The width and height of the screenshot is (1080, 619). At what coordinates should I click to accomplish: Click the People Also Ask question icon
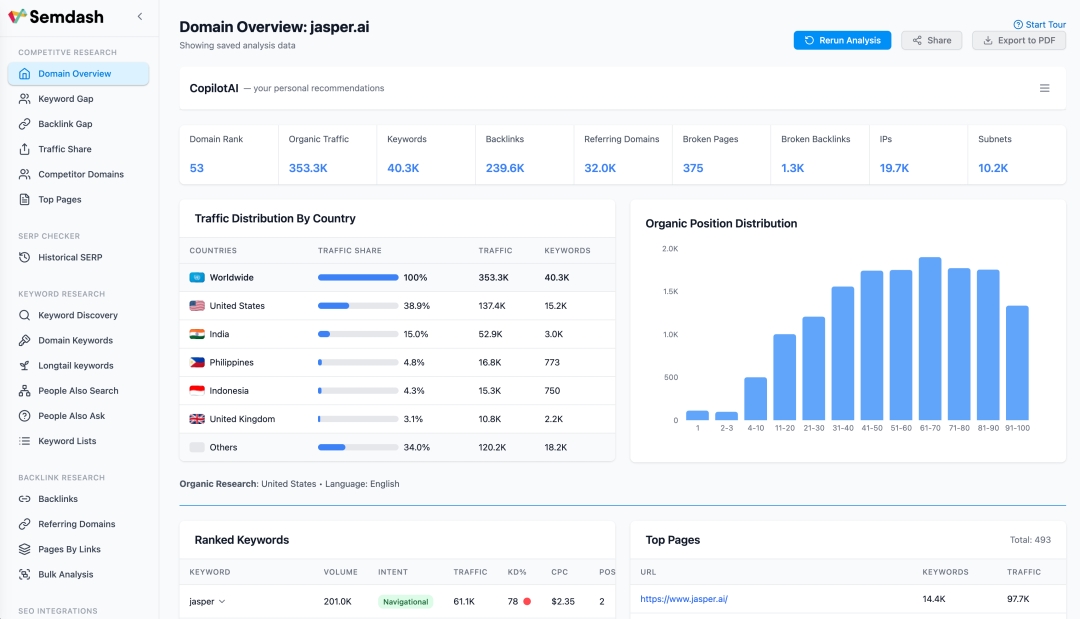[x=25, y=416]
